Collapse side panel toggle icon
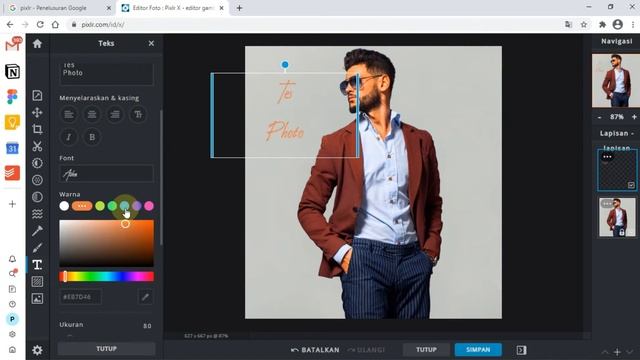The width and height of the screenshot is (640, 360). coord(521,350)
